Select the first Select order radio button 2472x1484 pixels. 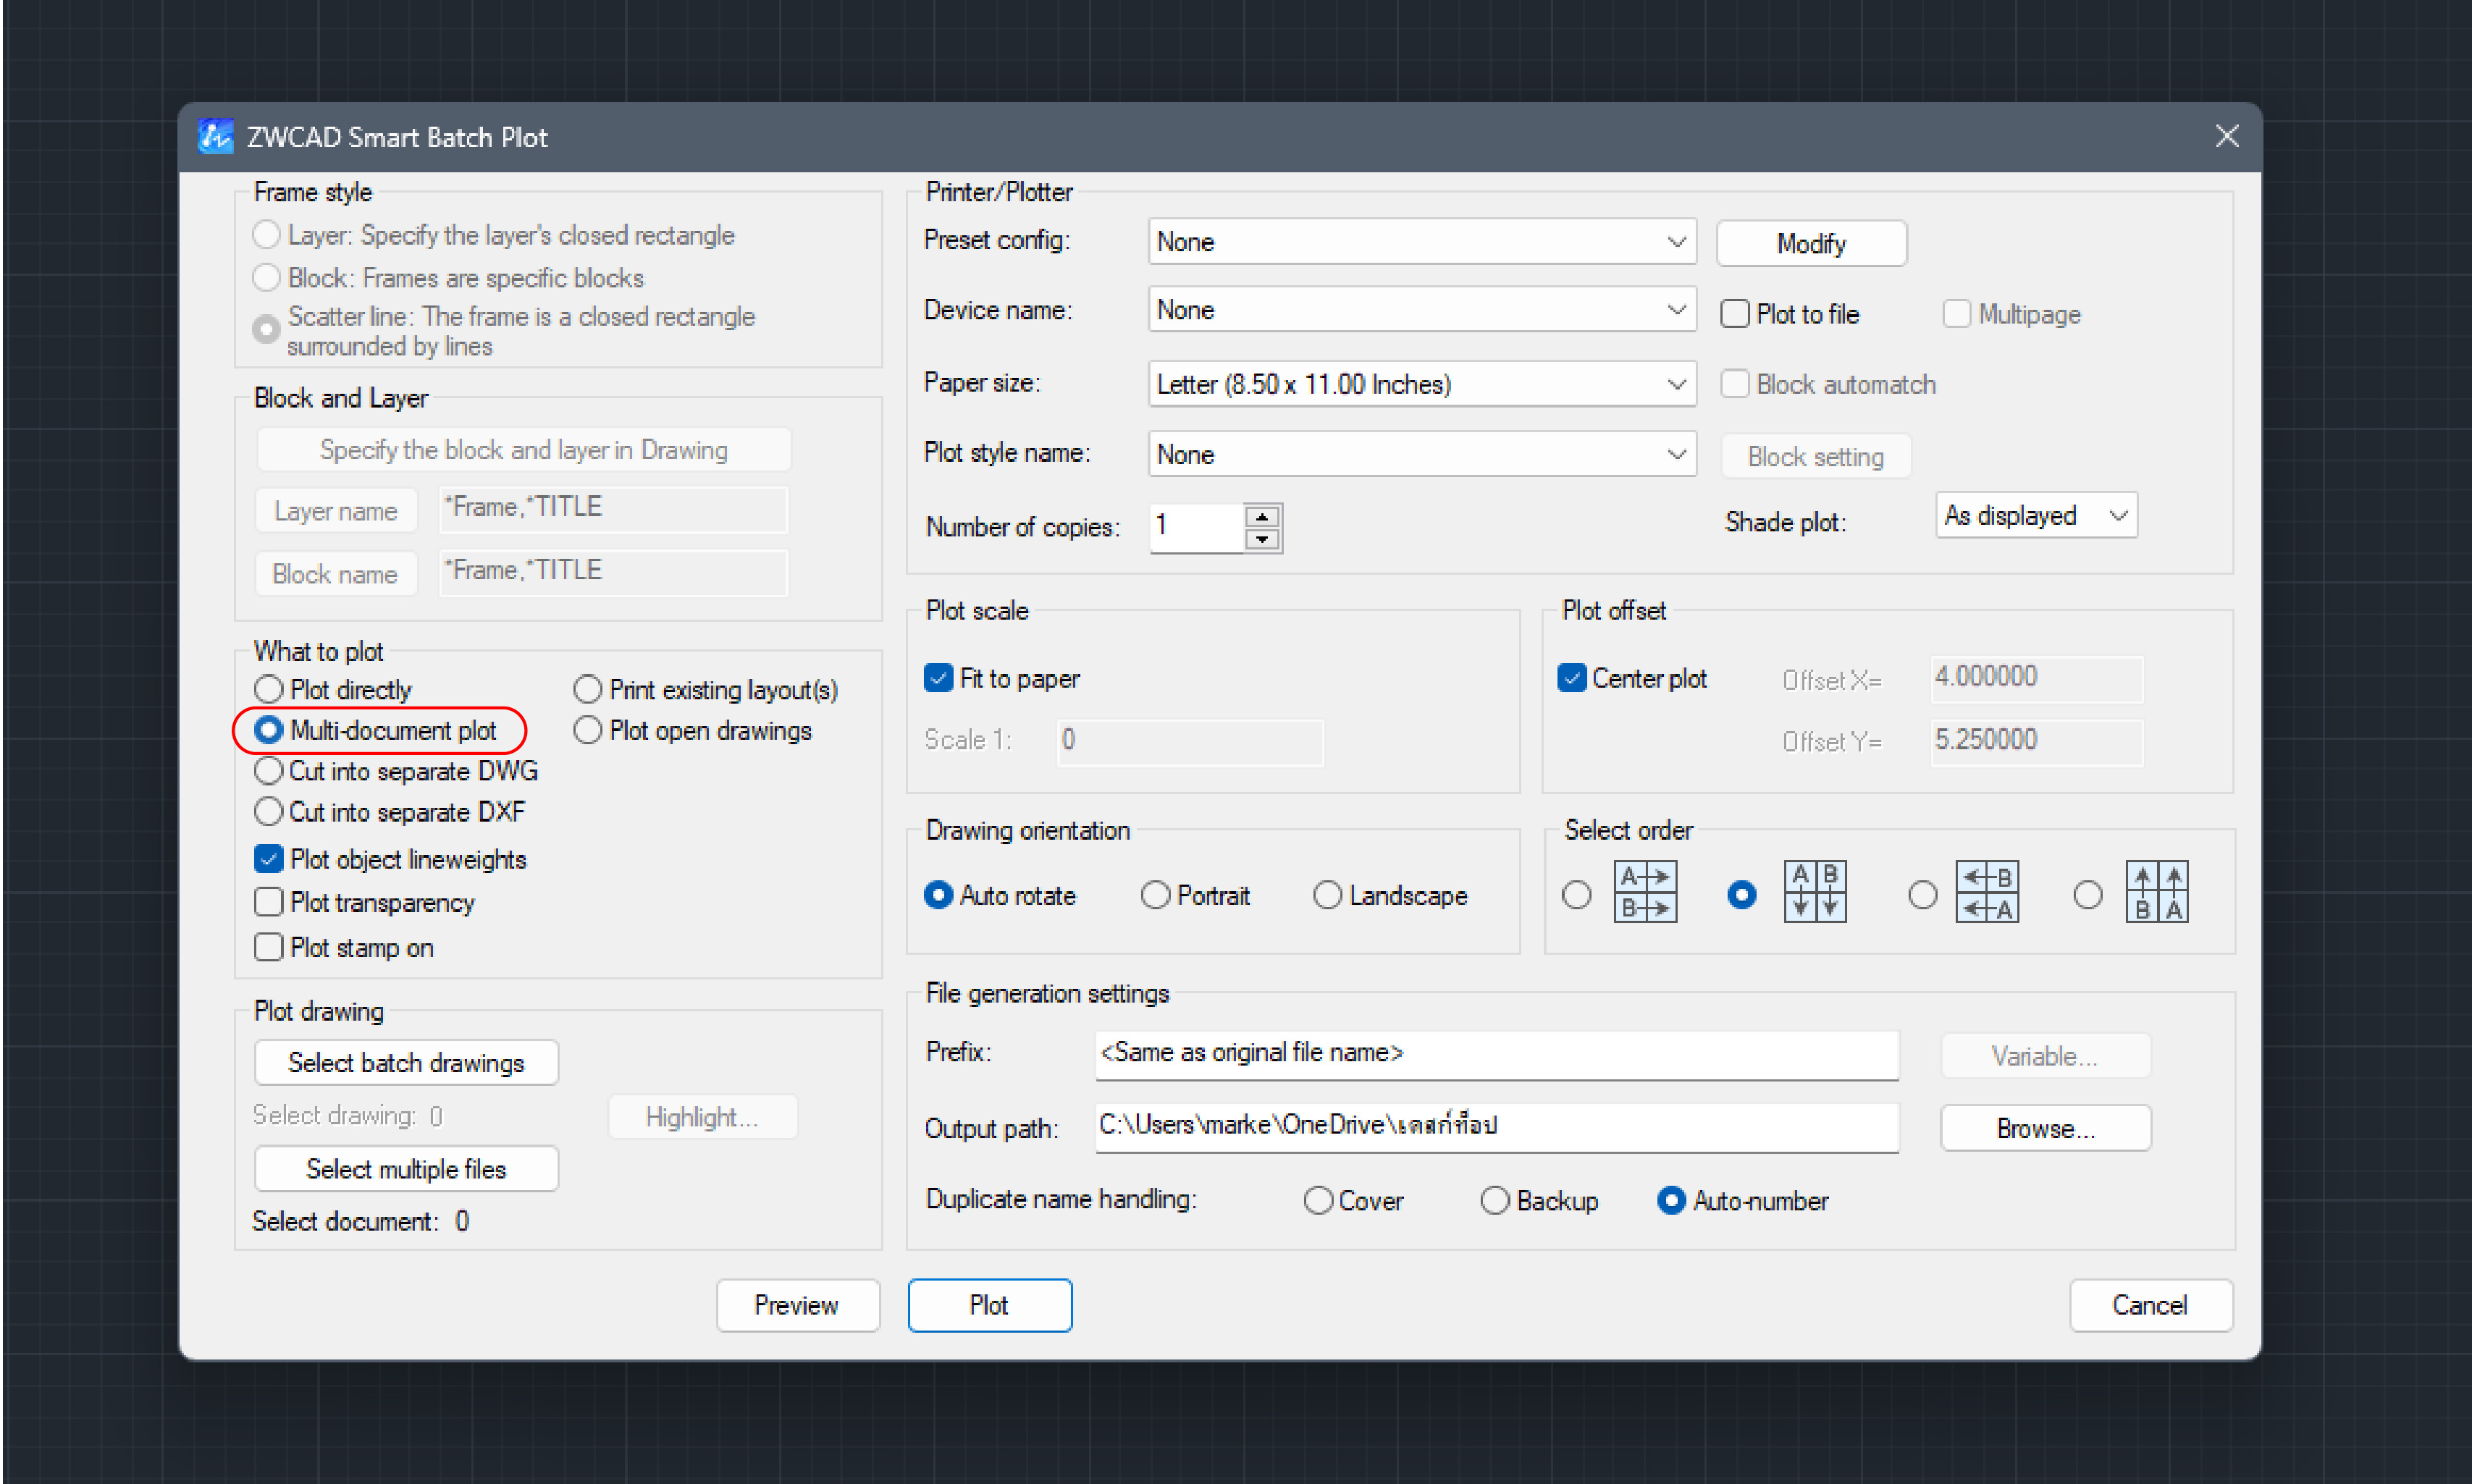[x=1577, y=895]
